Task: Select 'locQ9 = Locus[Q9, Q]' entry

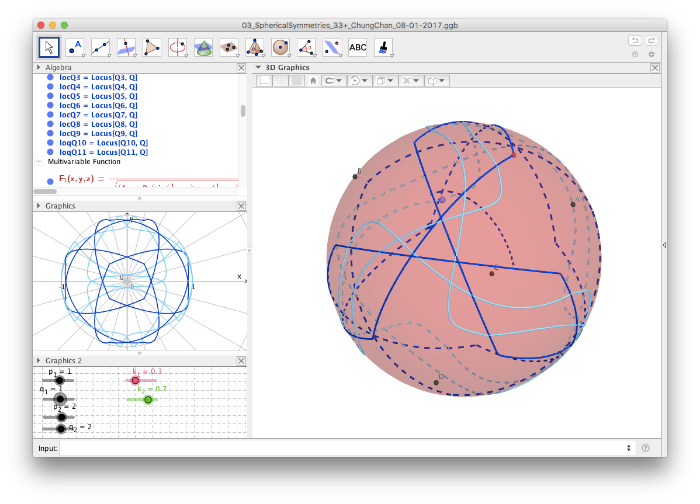Action: 98,133
